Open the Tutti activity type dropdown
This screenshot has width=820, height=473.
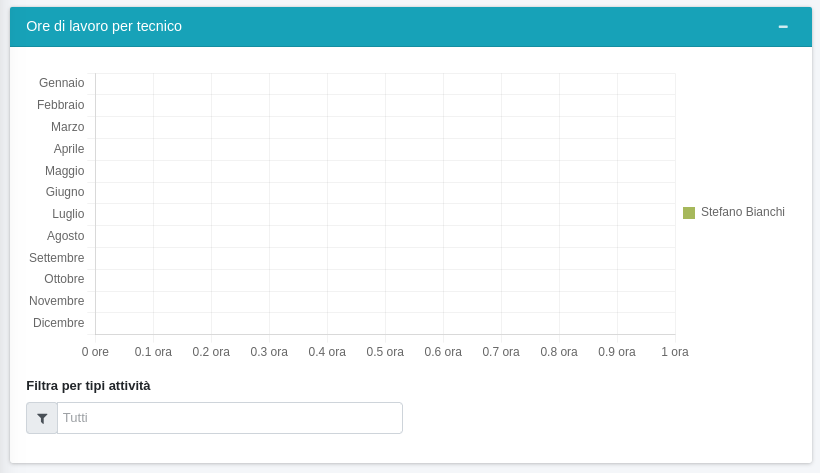tap(230, 418)
